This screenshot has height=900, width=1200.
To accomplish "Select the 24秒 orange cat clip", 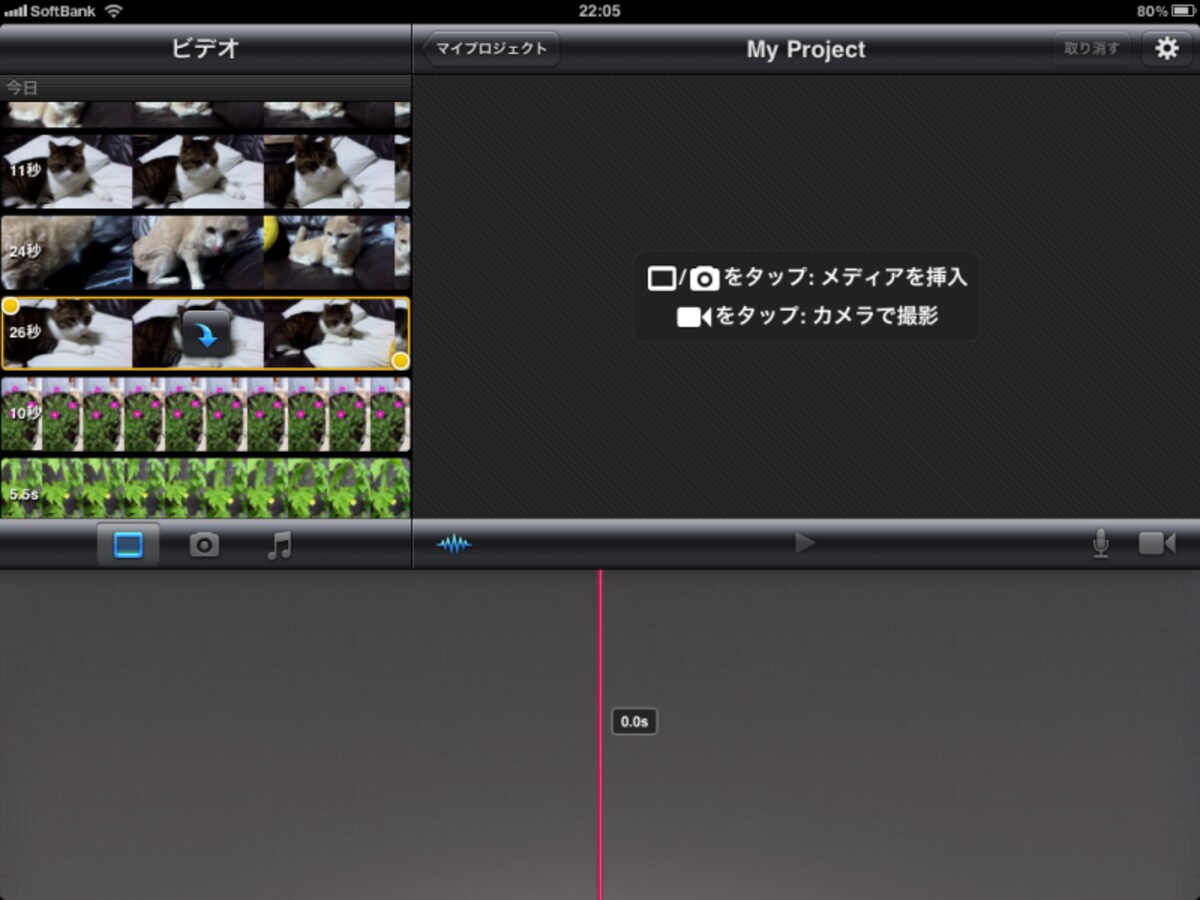I will pyautogui.click(x=205, y=253).
